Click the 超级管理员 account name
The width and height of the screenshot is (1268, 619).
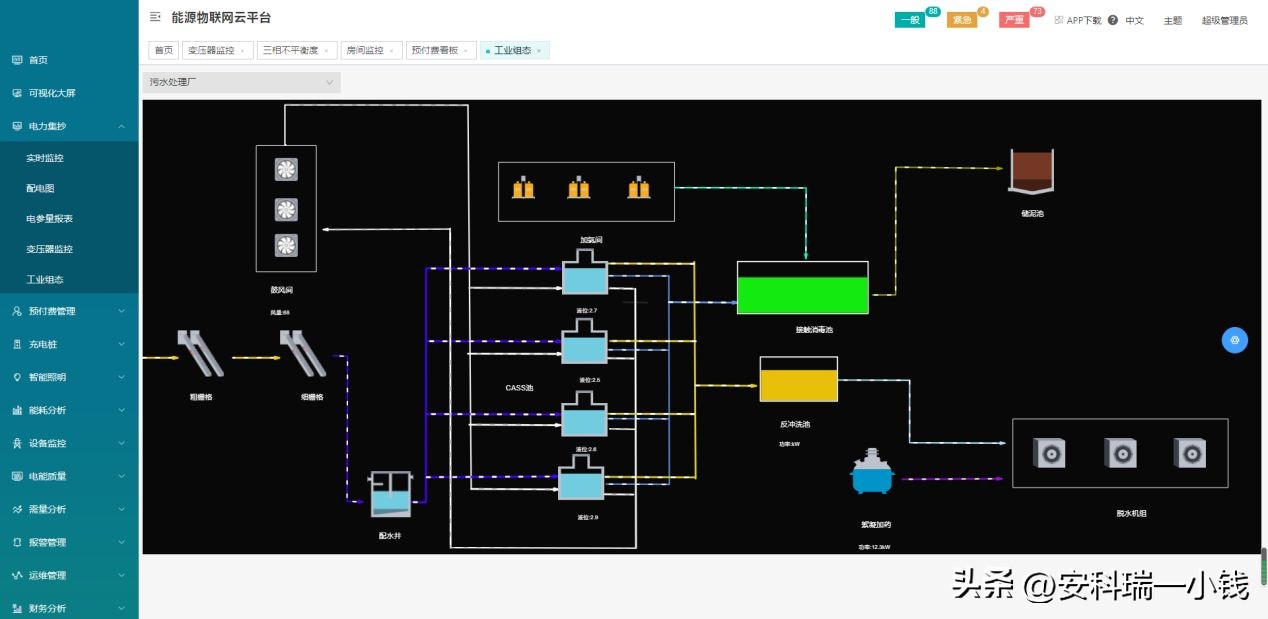point(1224,19)
